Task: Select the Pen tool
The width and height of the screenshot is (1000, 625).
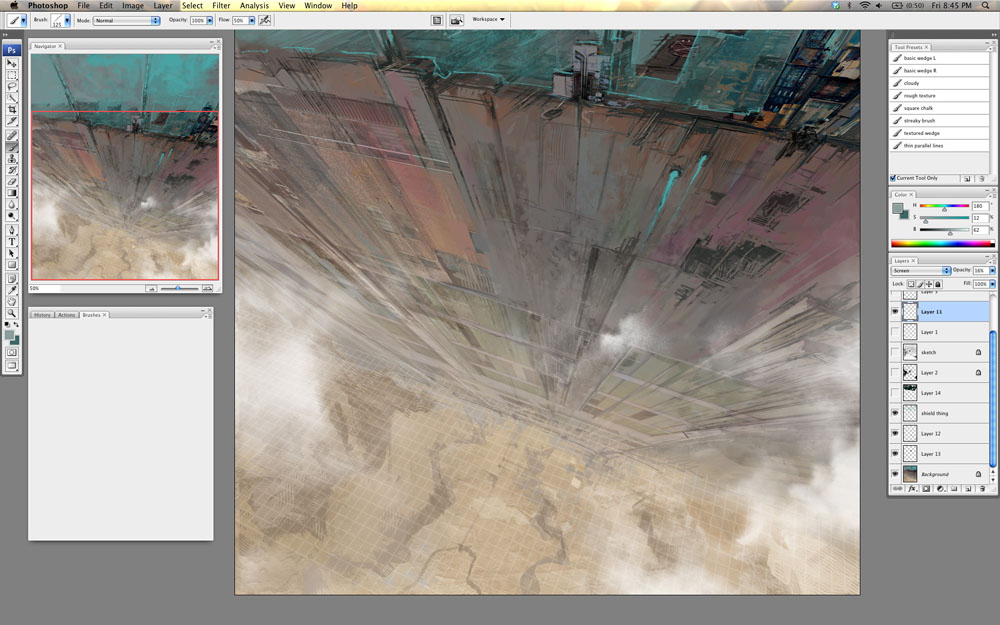Action: point(11,230)
